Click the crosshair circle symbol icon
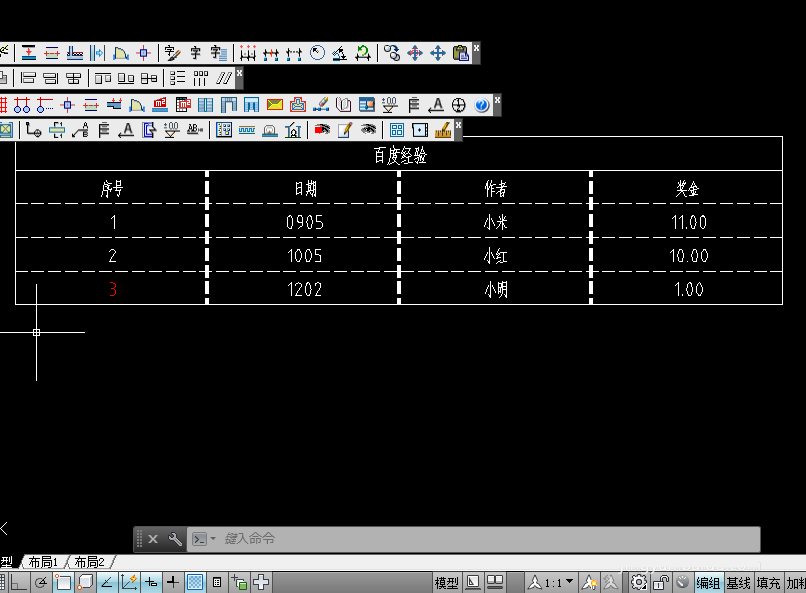806x593 pixels. pyautogui.click(x=459, y=105)
